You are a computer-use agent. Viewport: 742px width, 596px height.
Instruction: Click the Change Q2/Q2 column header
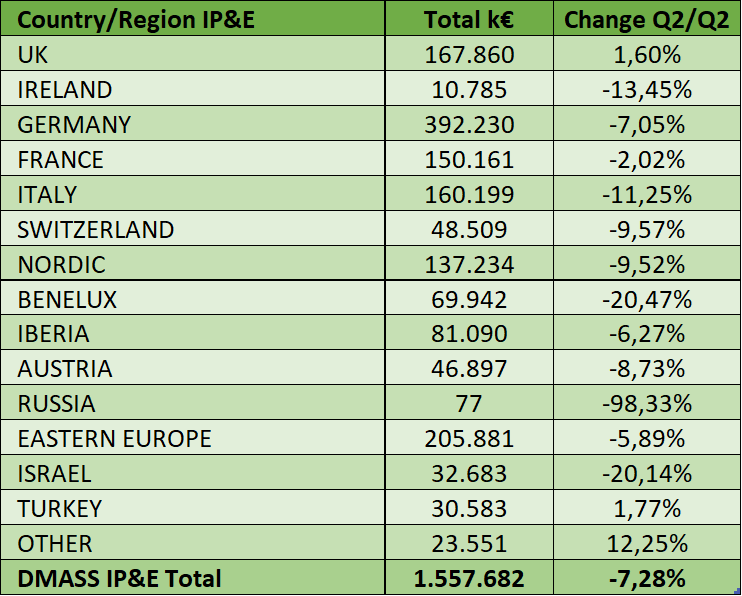(x=645, y=20)
